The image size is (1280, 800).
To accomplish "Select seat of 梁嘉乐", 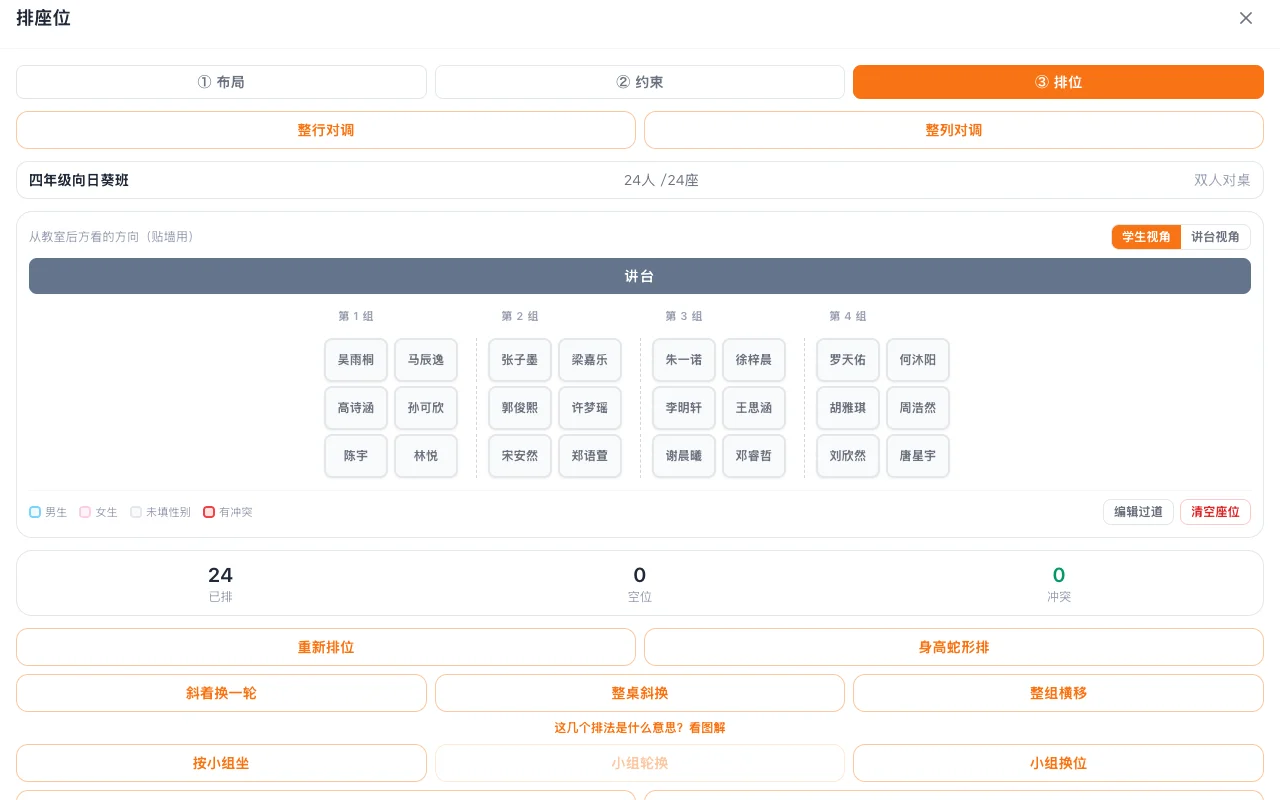I will (590, 360).
